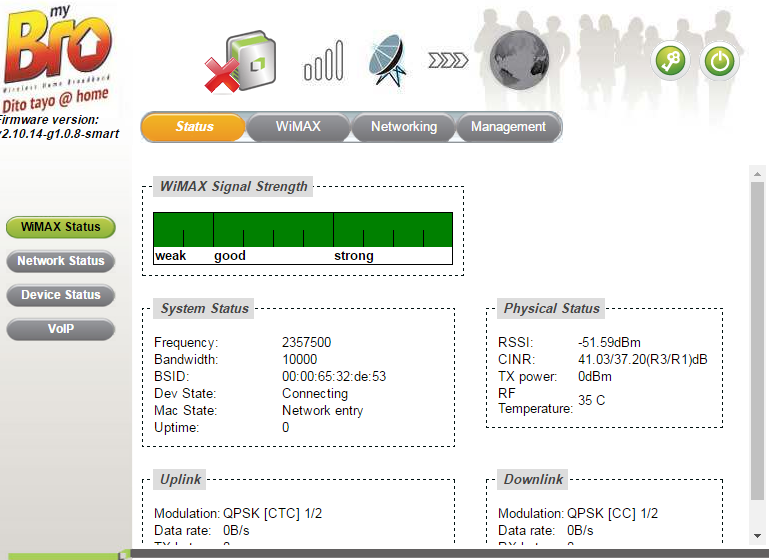
Task: Click the scrollbar down arrow
Action: 757,536
